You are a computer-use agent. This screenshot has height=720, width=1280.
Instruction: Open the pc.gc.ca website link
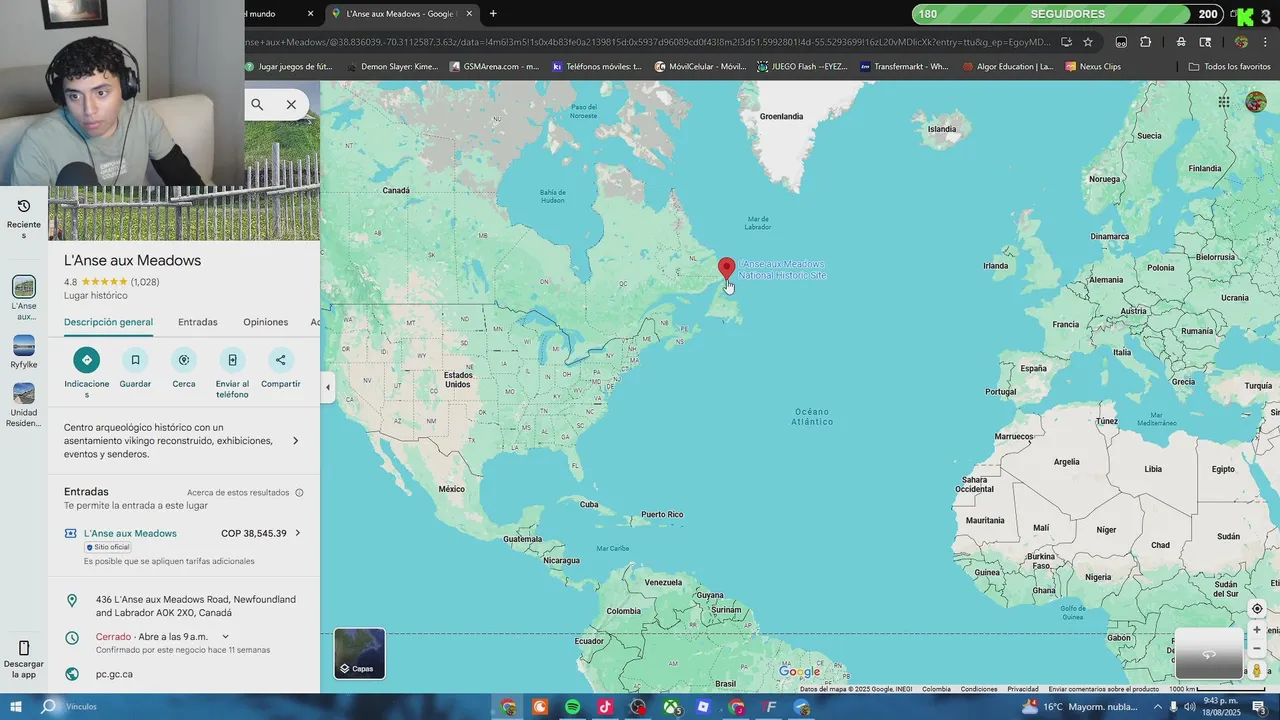tap(114, 674)
